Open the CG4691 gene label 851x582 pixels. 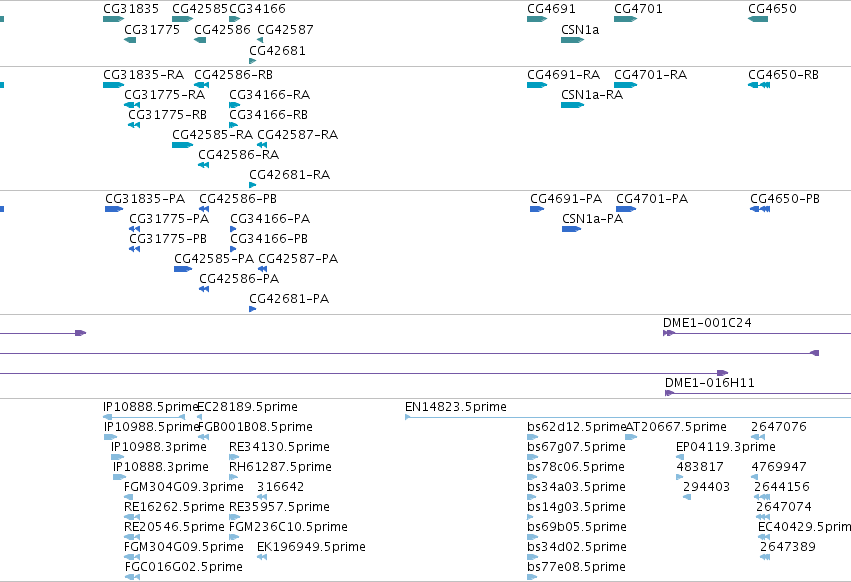[551, 9]
